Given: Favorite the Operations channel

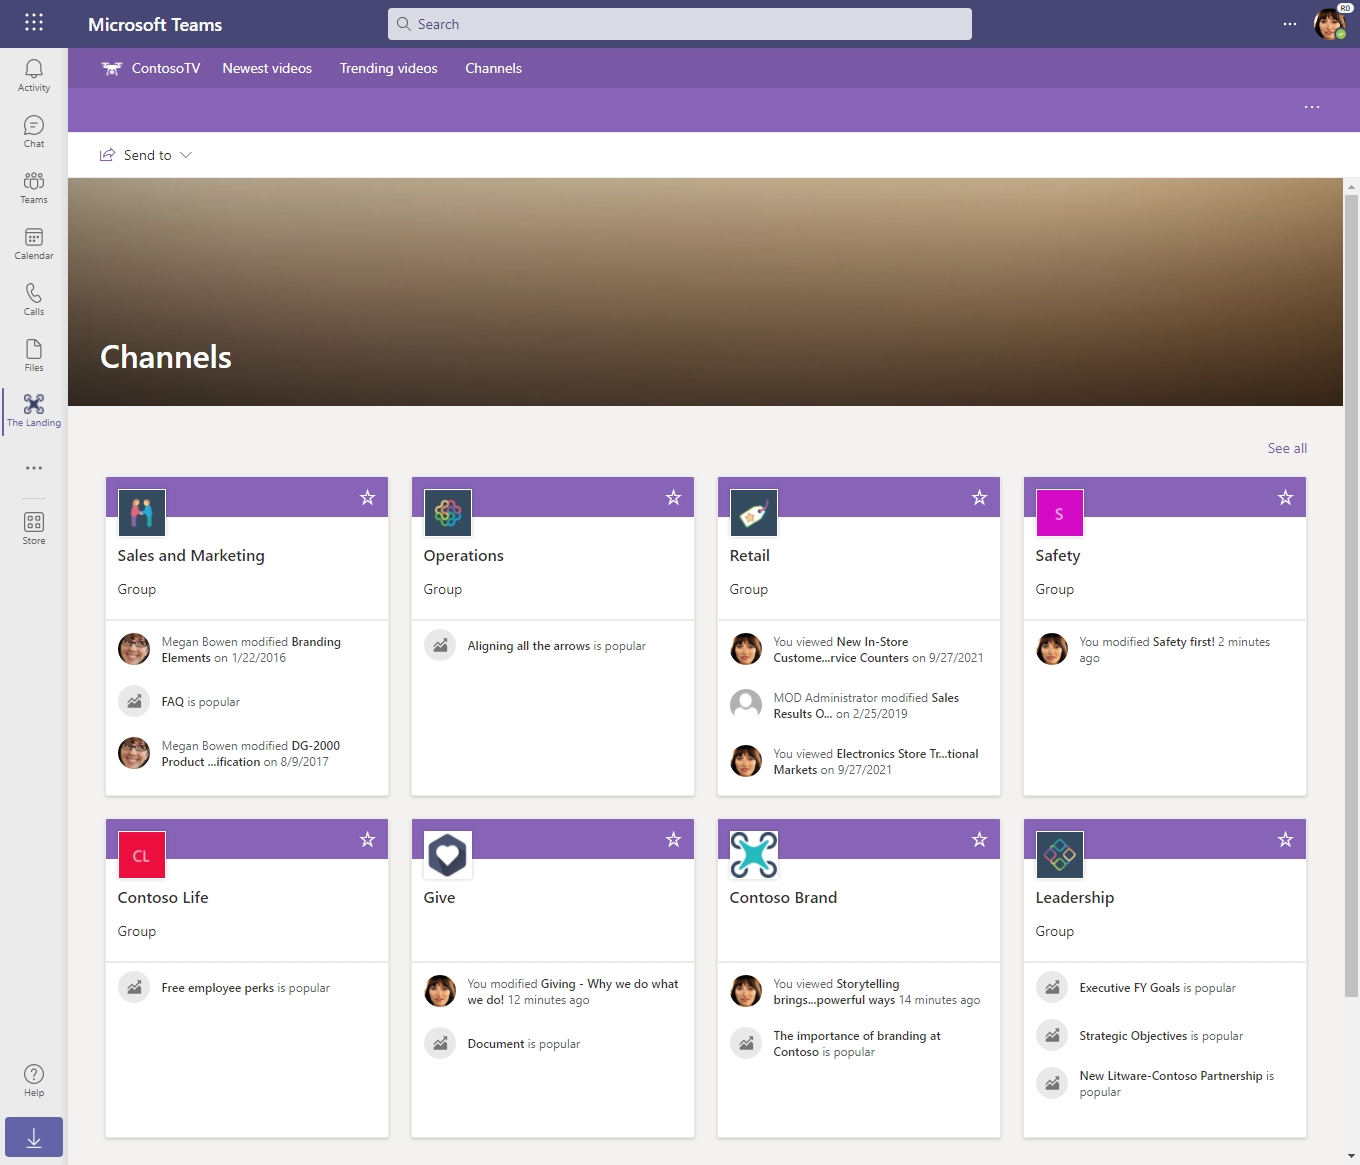Looking at the screenshot, I should click(674, 498).
